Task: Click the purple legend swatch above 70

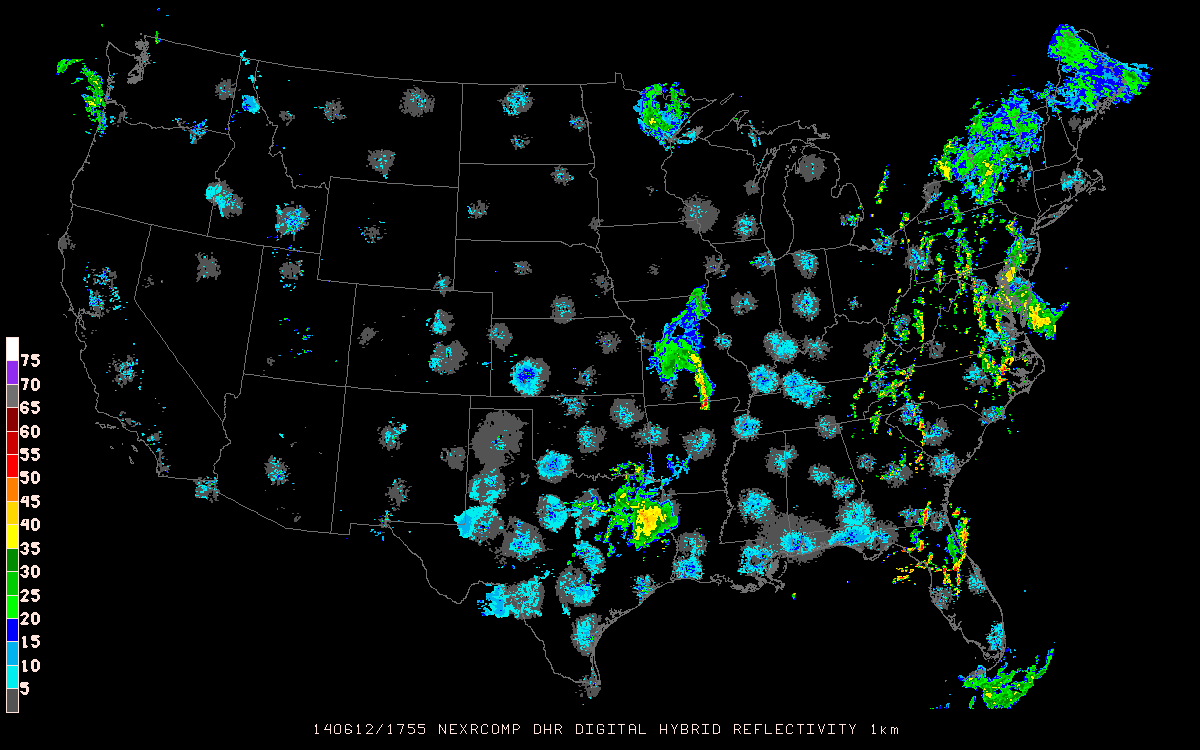Action: click(x=12, y=372)
